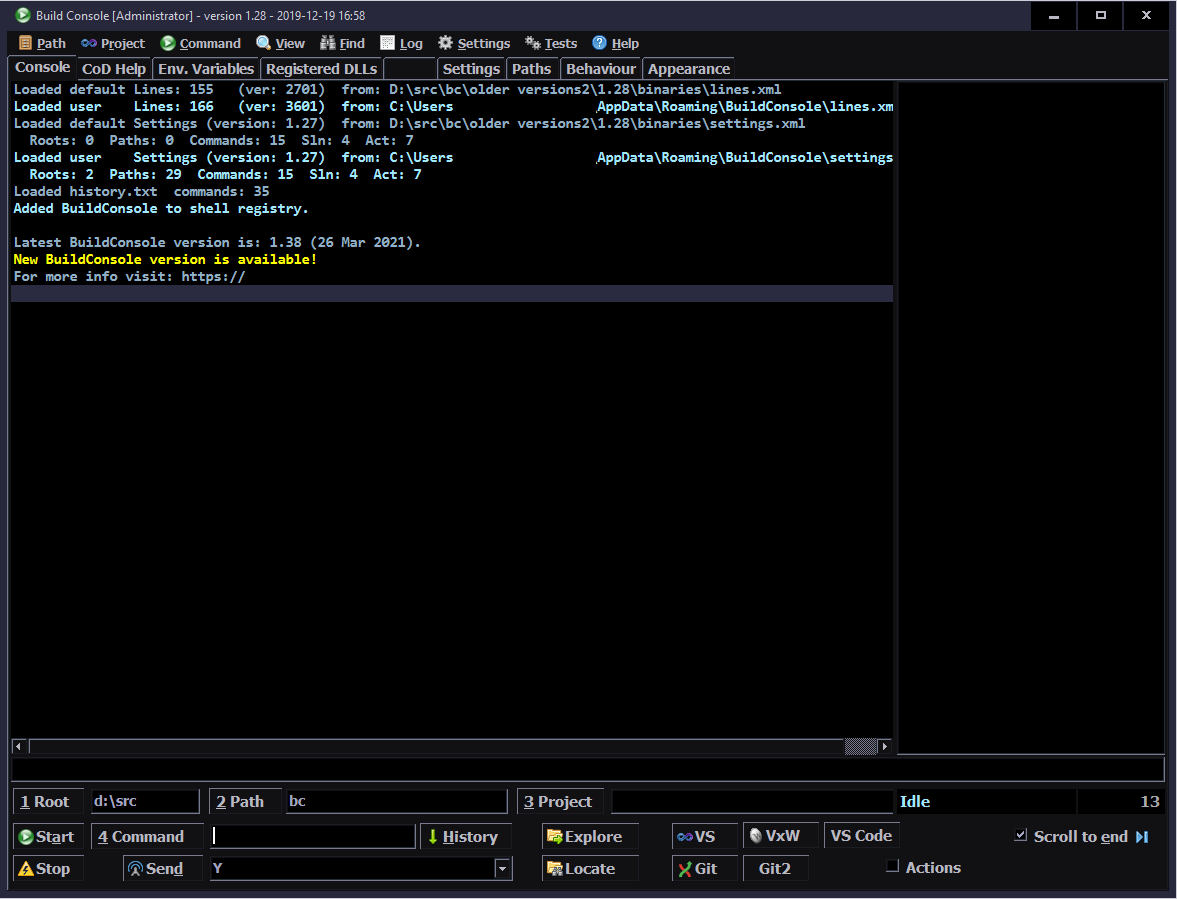Click the 4 Command button

(x=146, y=836)
